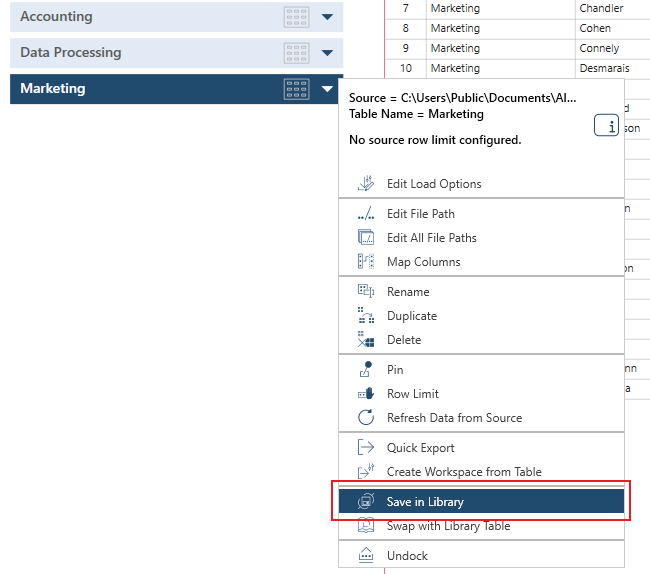Expand the Accounting table dropdown arrow

click(x=327, y=17)
